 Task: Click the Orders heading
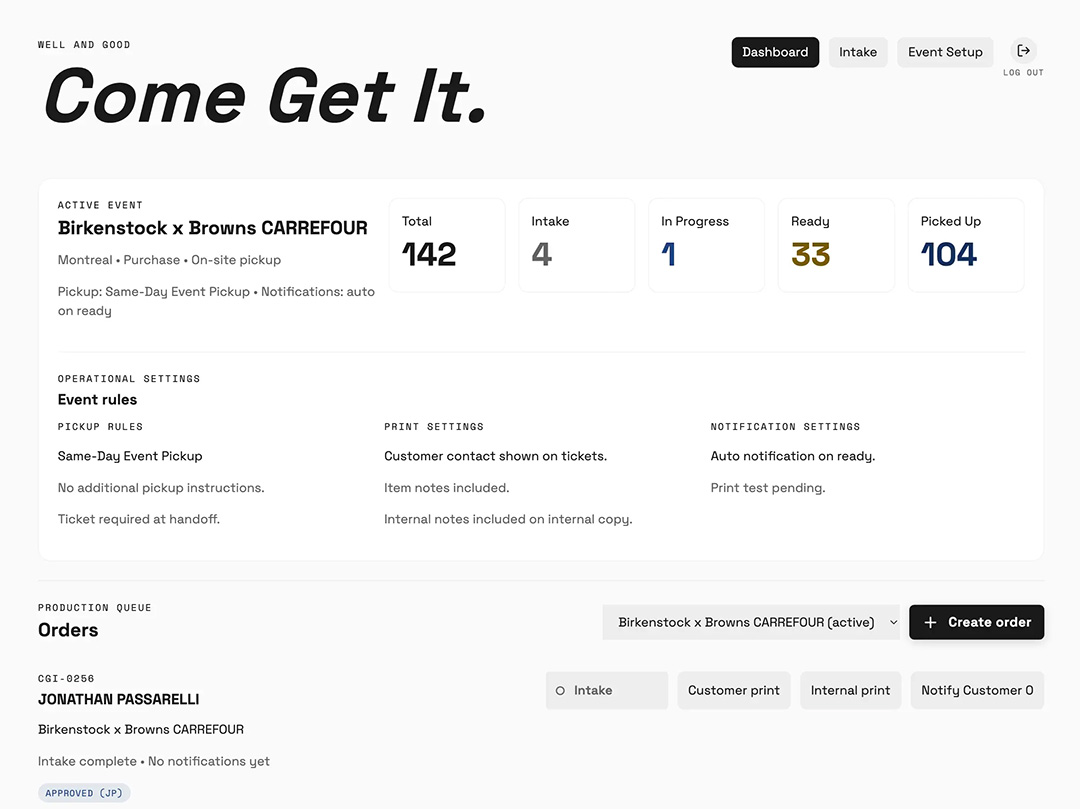coord(68,631)
